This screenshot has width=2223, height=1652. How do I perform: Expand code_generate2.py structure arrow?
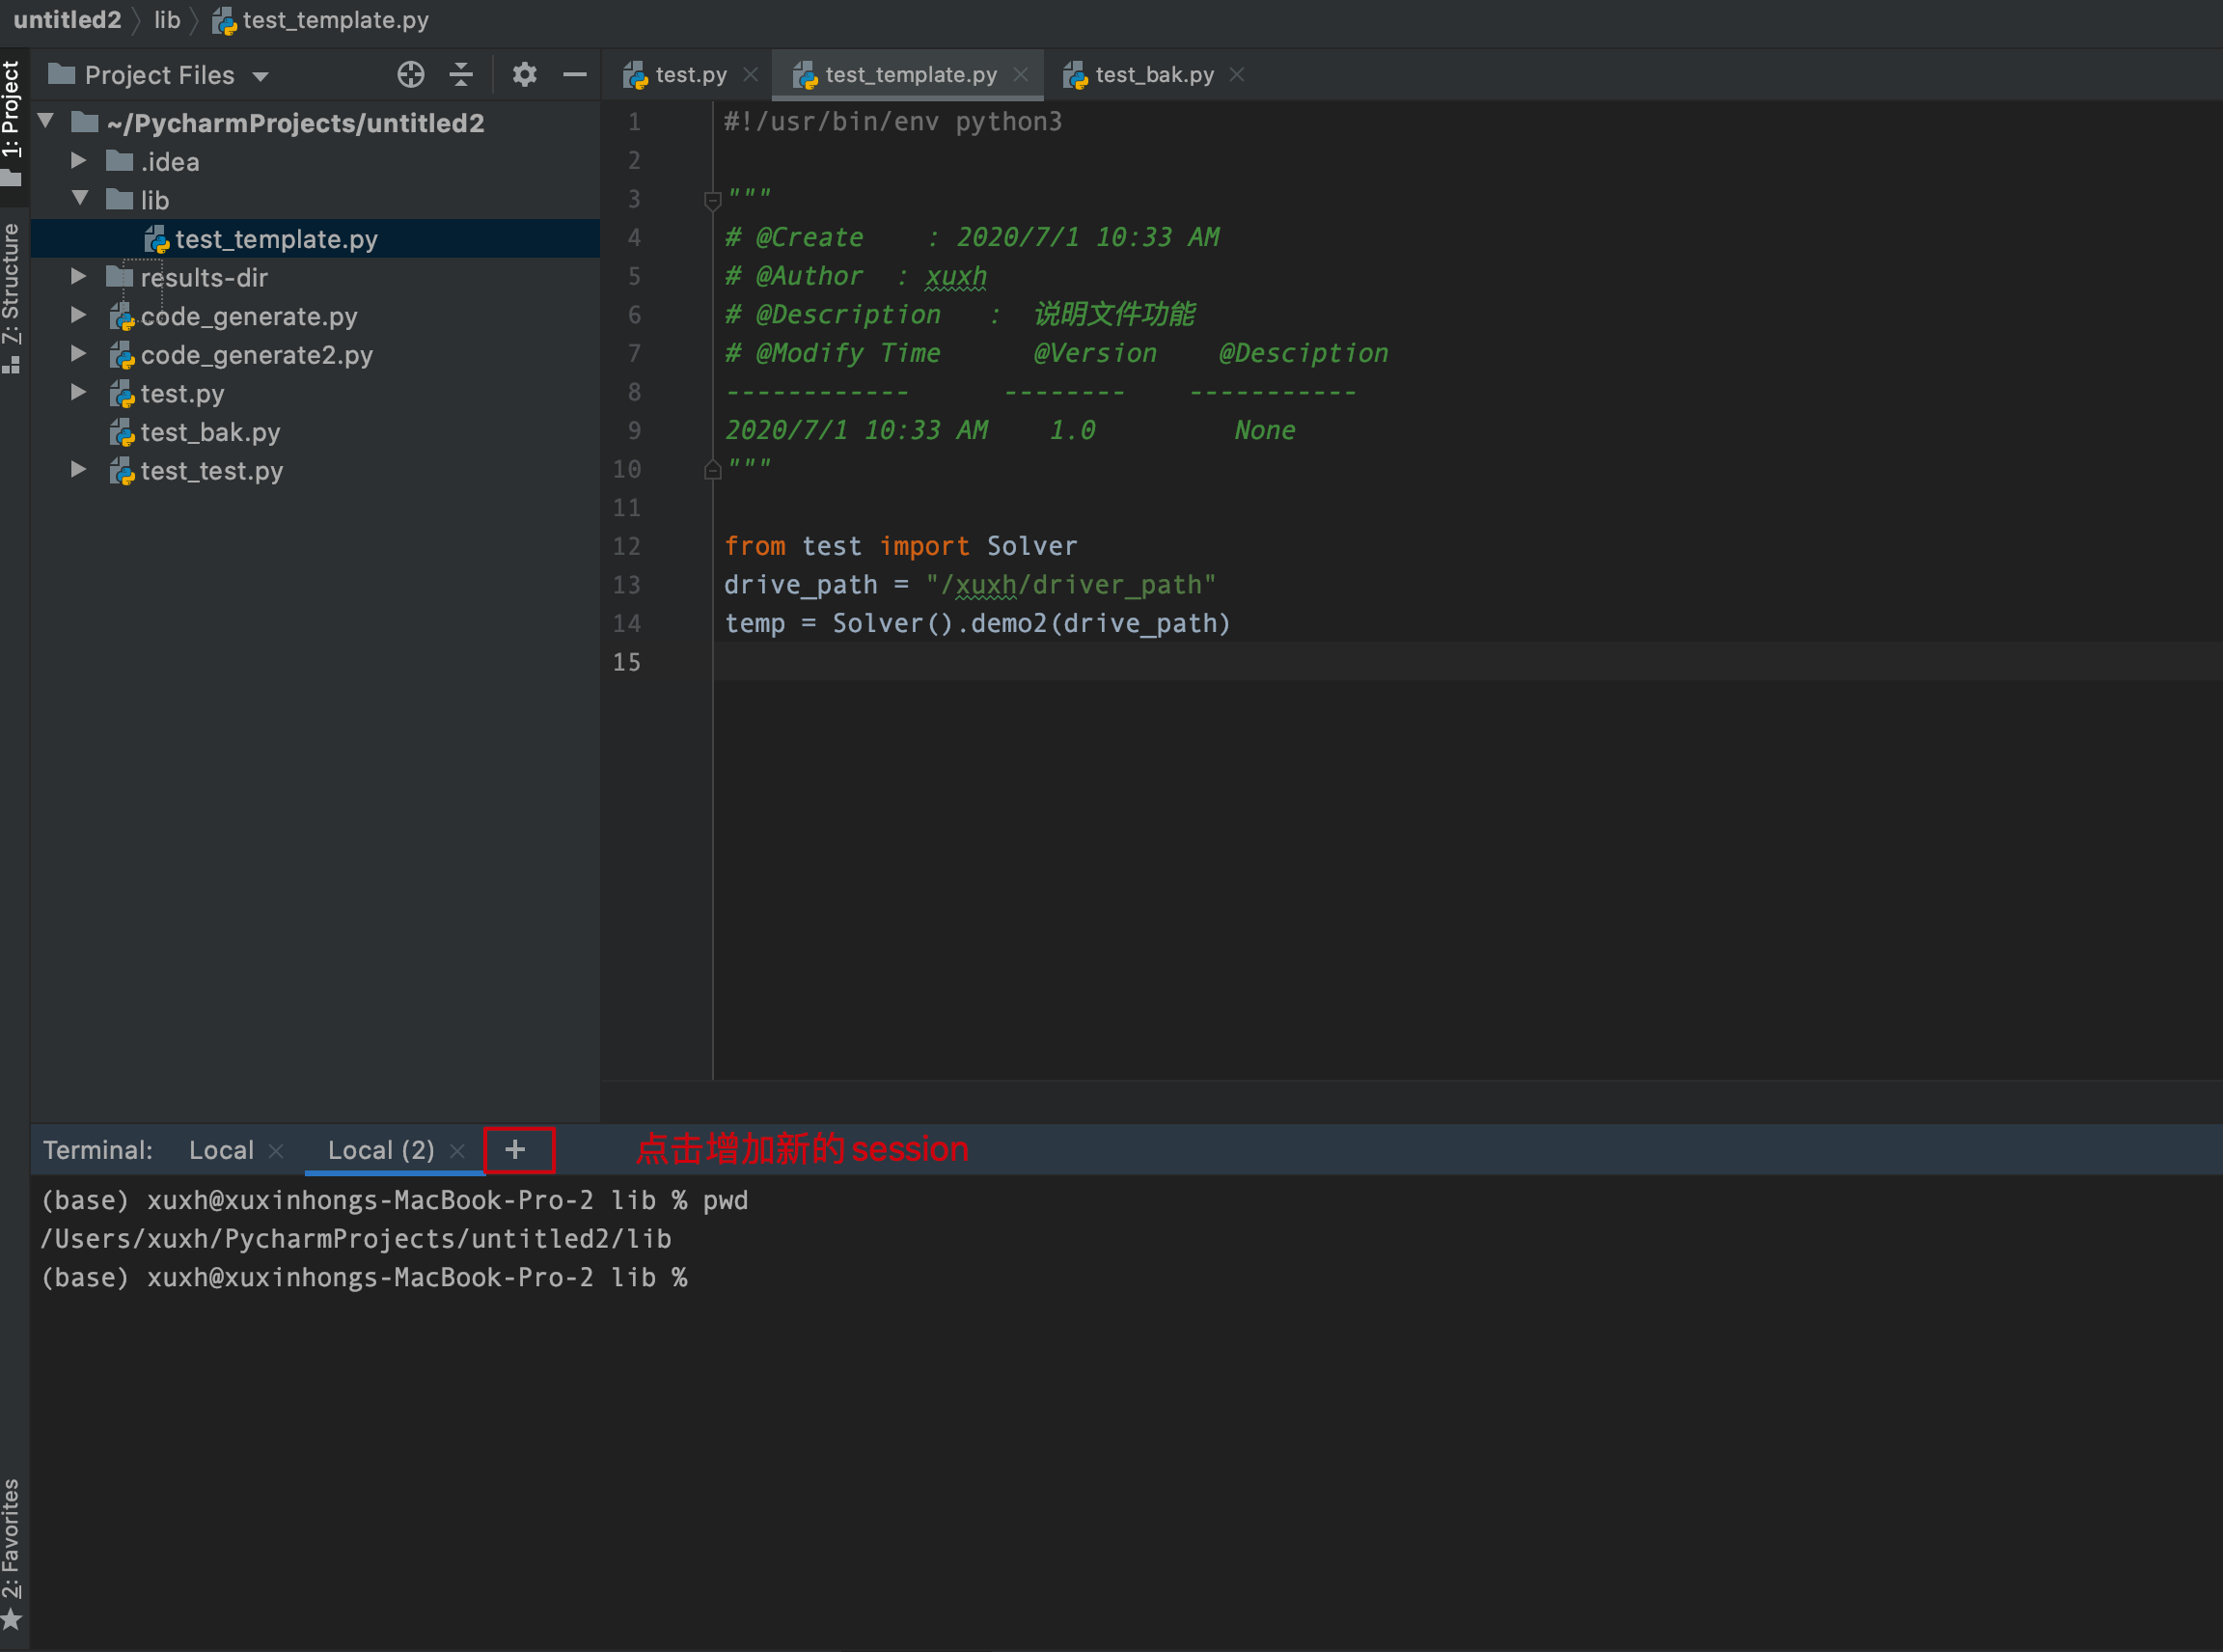click(x=79, y=354)
